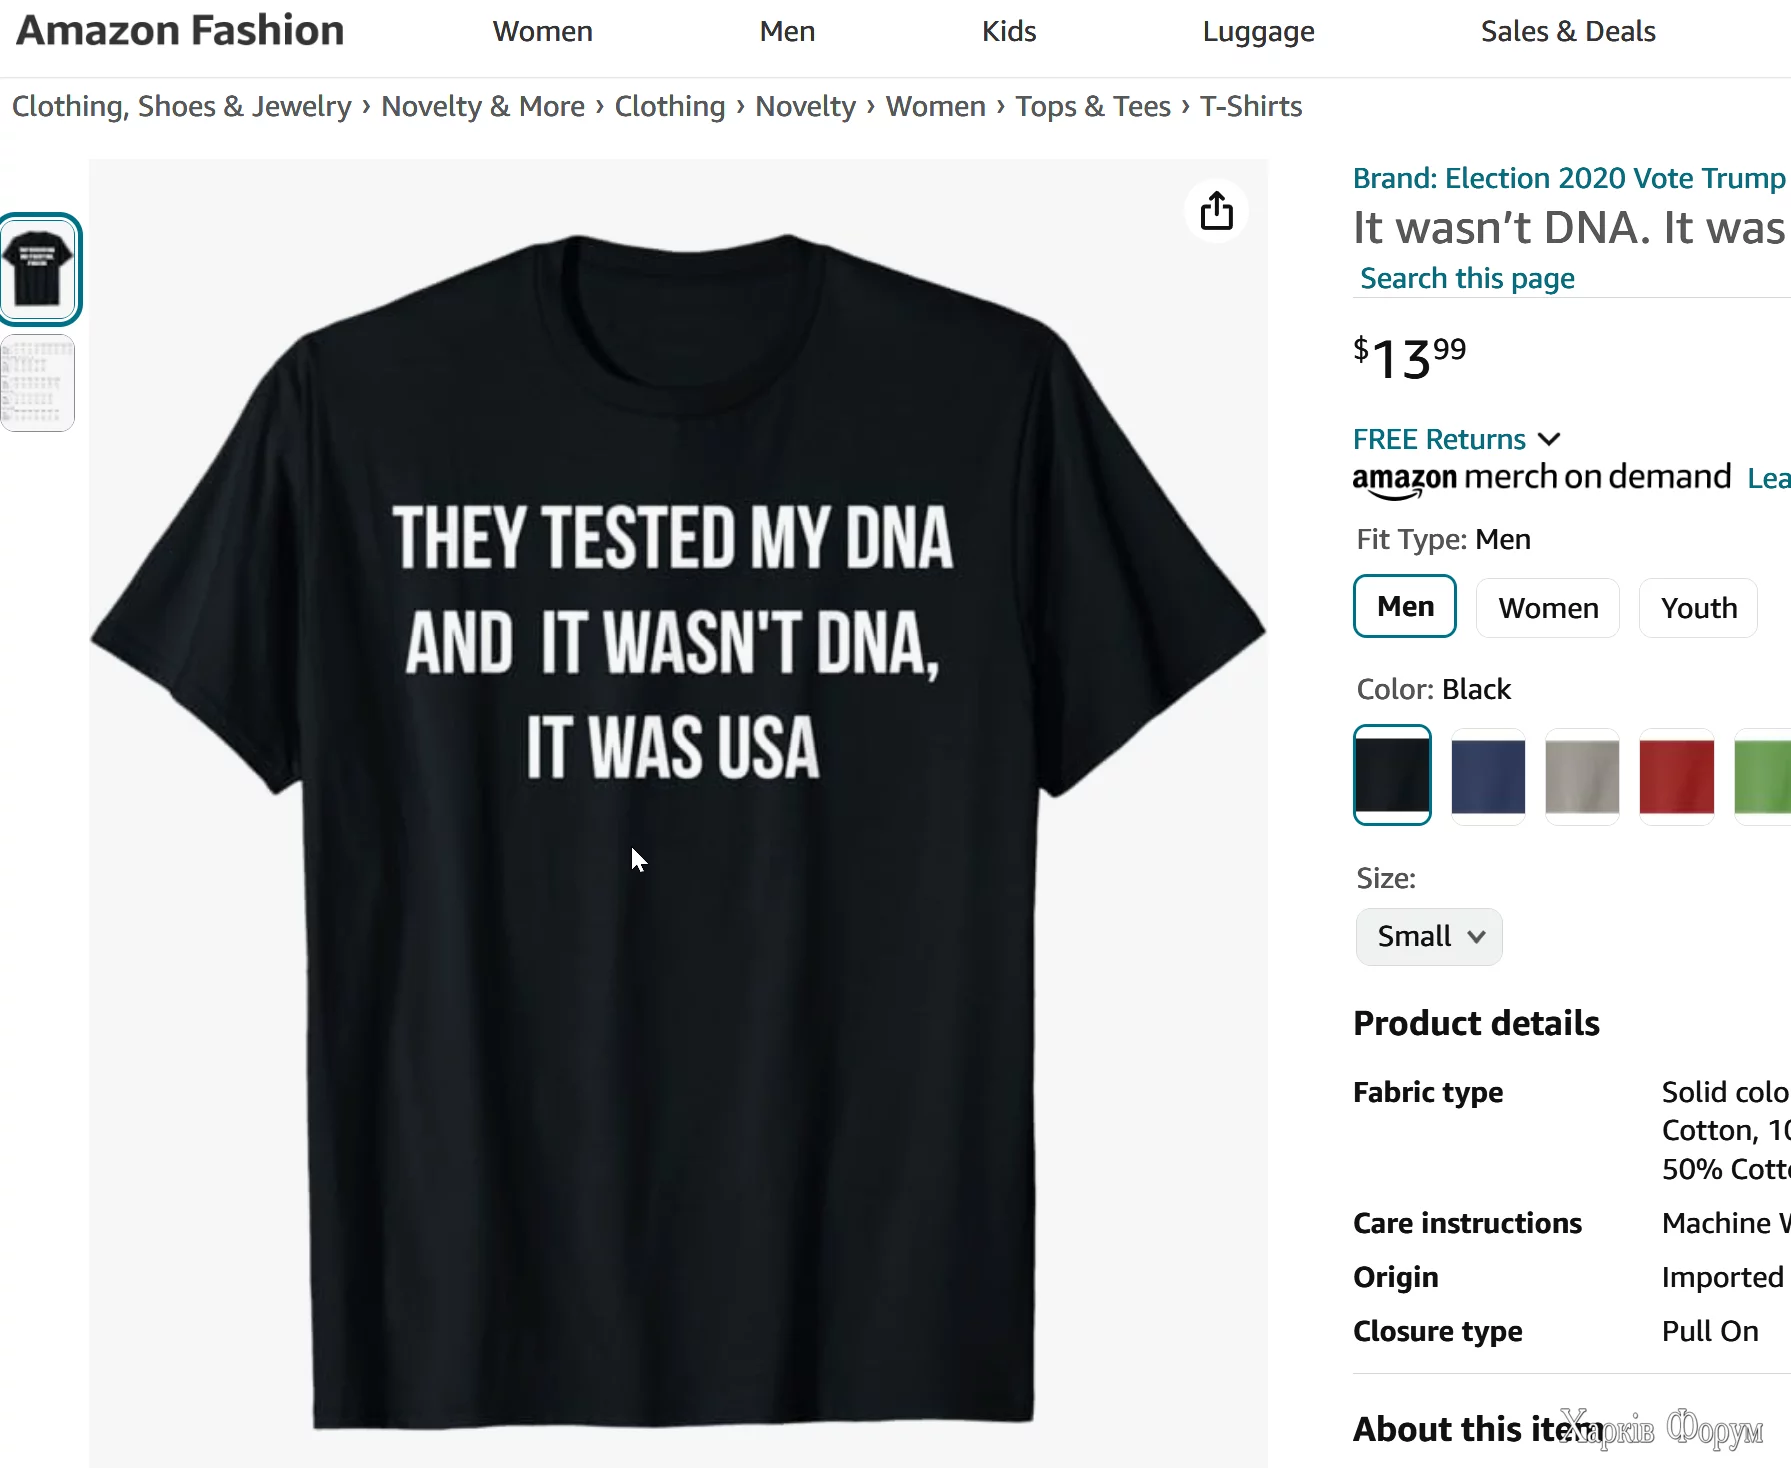Pick the red color swatch
This screenshot has width=1791, height=1468.
(x=1676, y=776)
